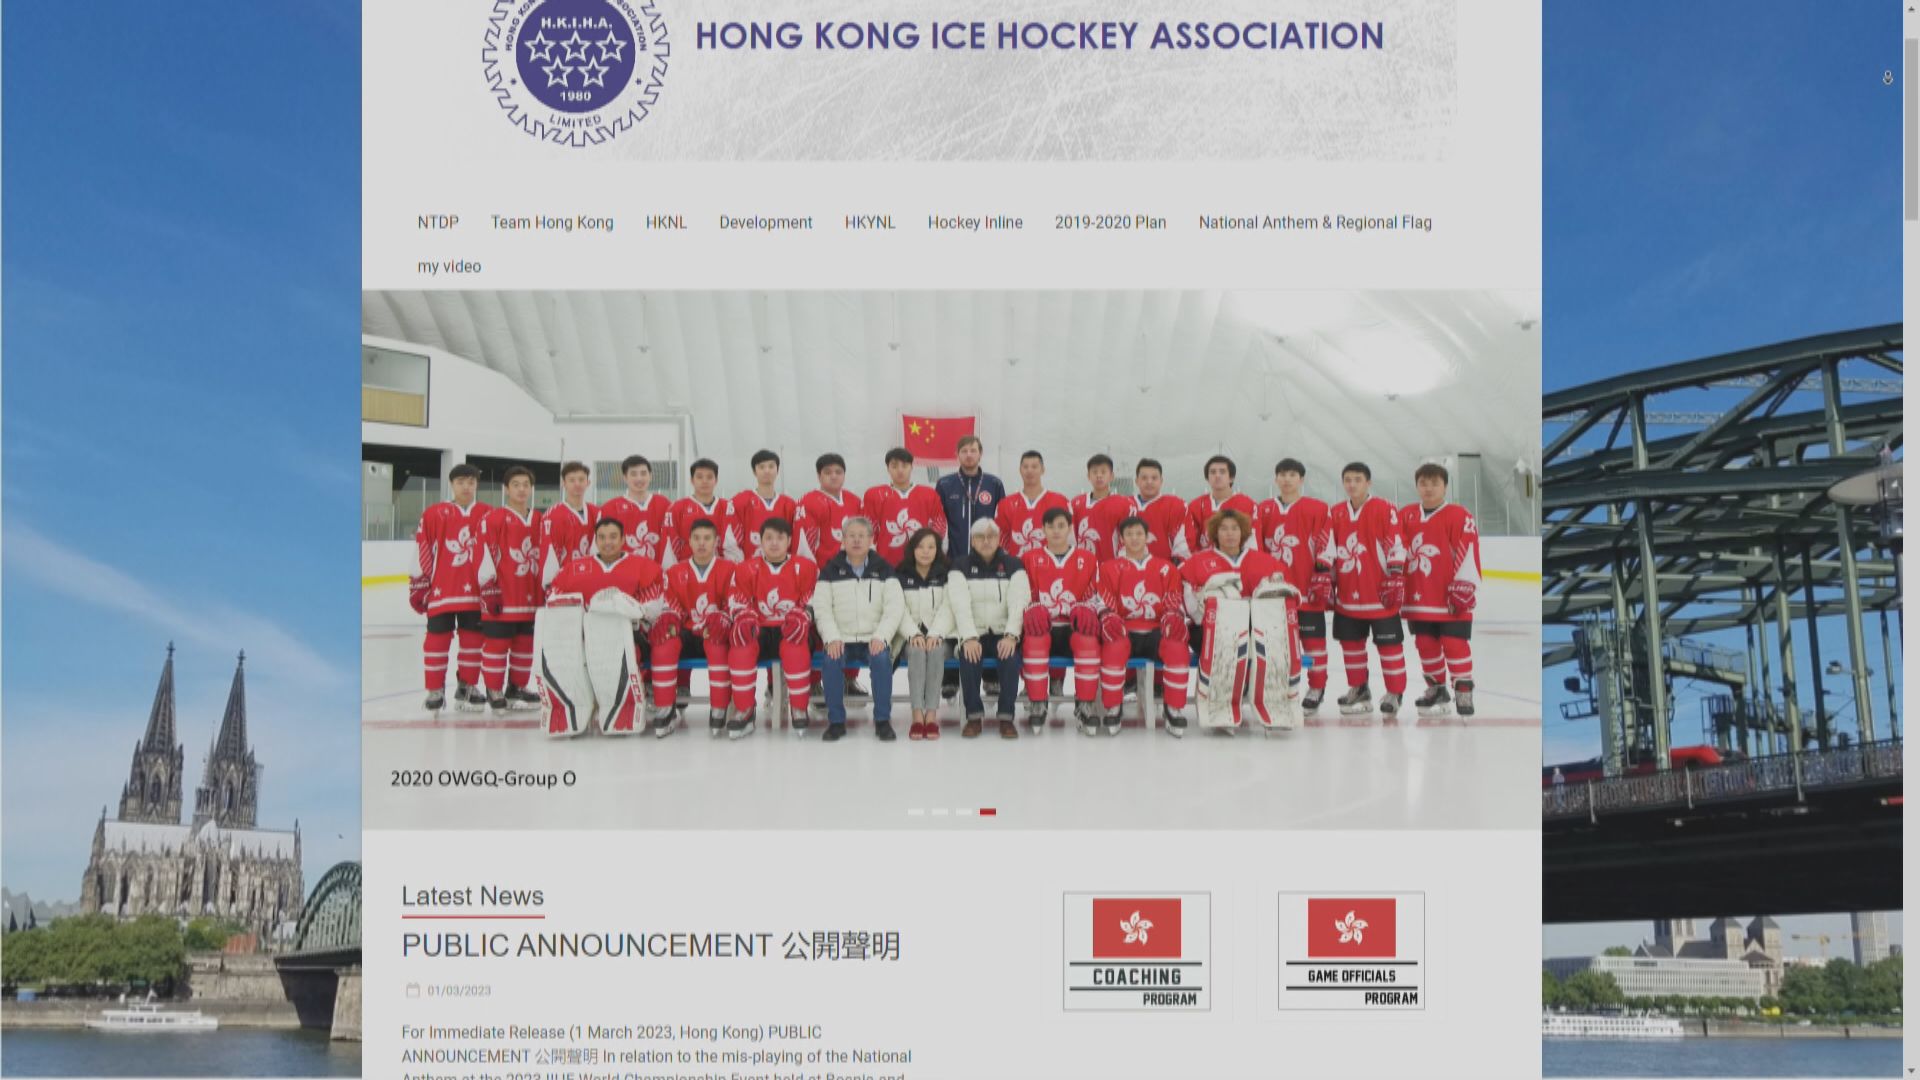Click the HKIHA circular logo emblem

[576, 70]
